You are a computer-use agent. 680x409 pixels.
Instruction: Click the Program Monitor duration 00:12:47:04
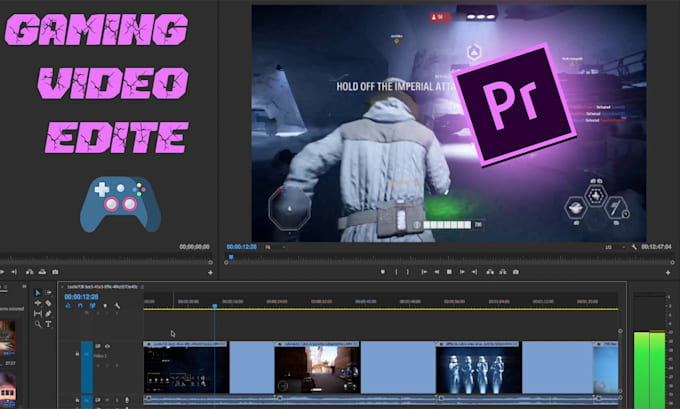tap(656, 247)
